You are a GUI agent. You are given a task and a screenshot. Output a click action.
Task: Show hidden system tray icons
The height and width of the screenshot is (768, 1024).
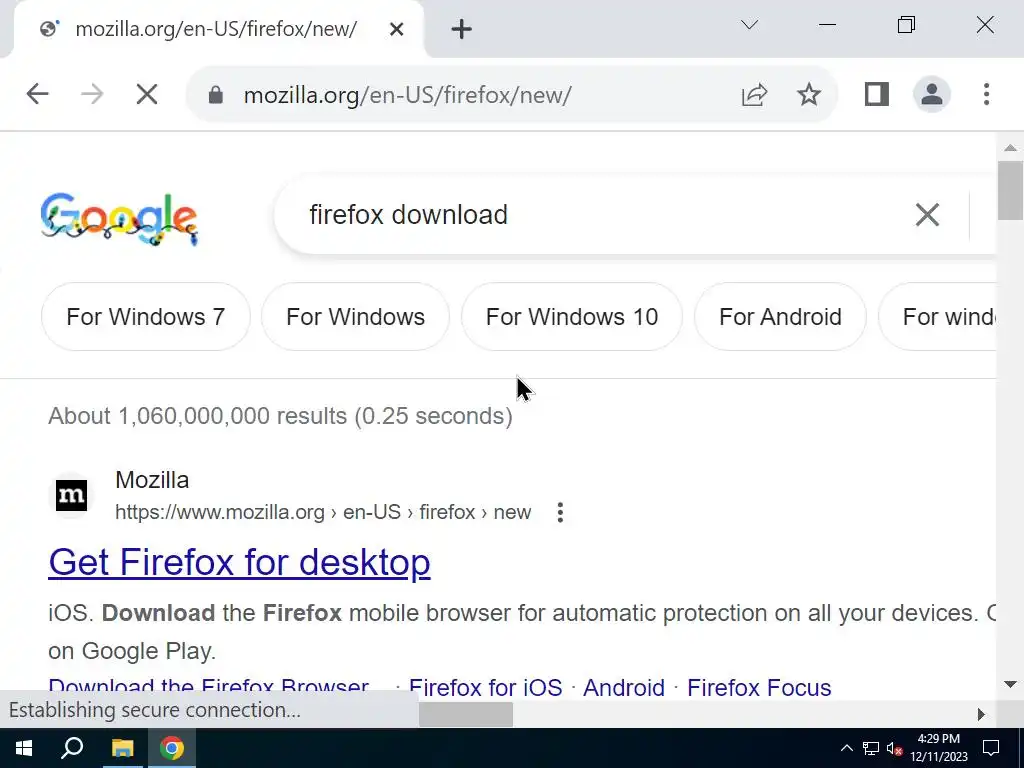[846, 748]
